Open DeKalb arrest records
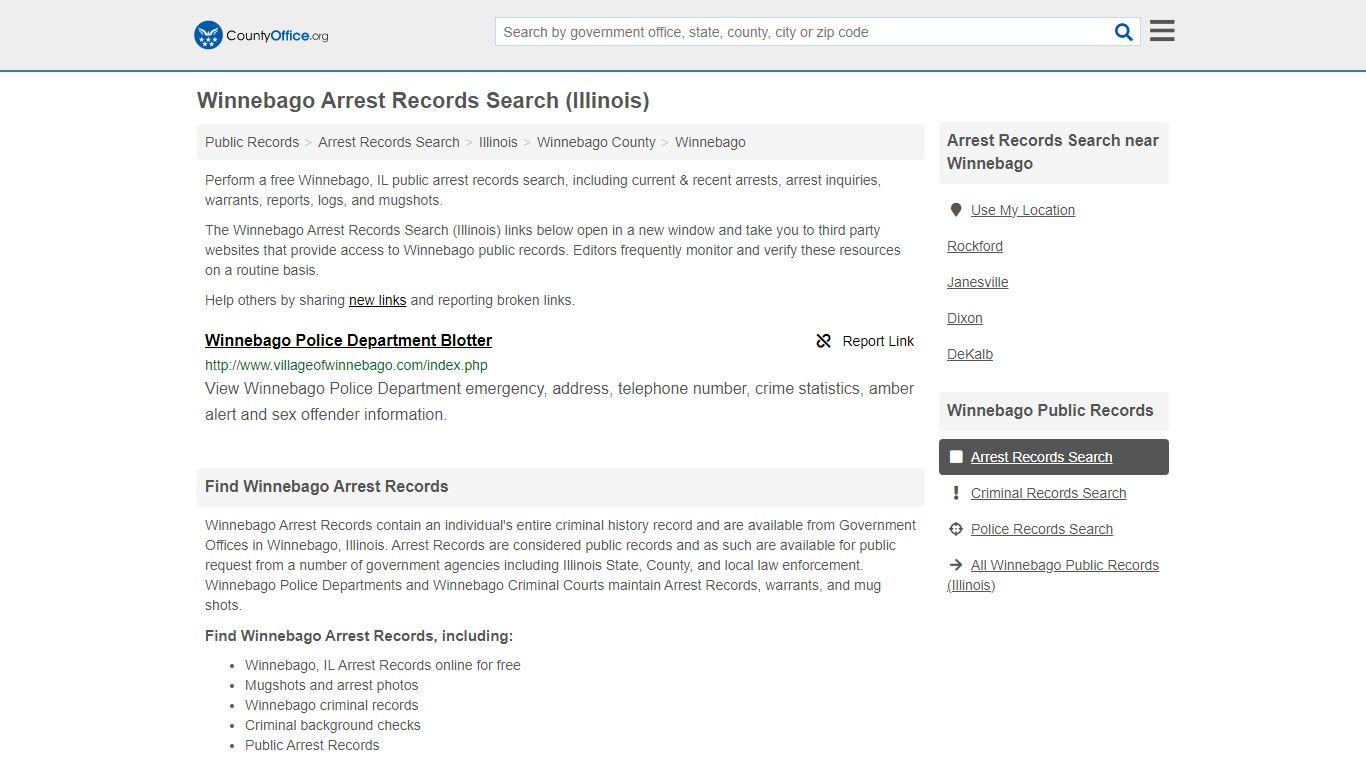This screenshot has width=1366, height=768. [x=970, y=354]
